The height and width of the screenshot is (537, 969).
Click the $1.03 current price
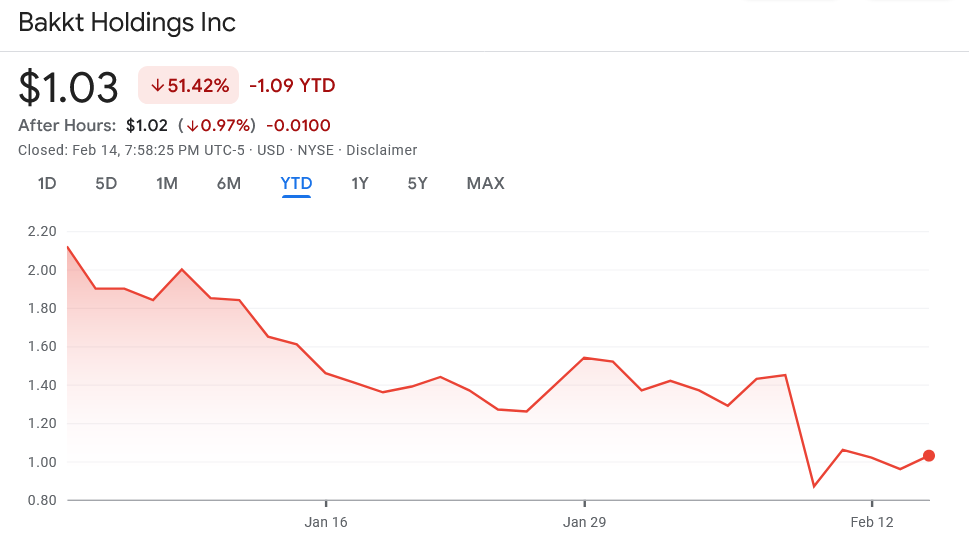(x=69, y=87)
